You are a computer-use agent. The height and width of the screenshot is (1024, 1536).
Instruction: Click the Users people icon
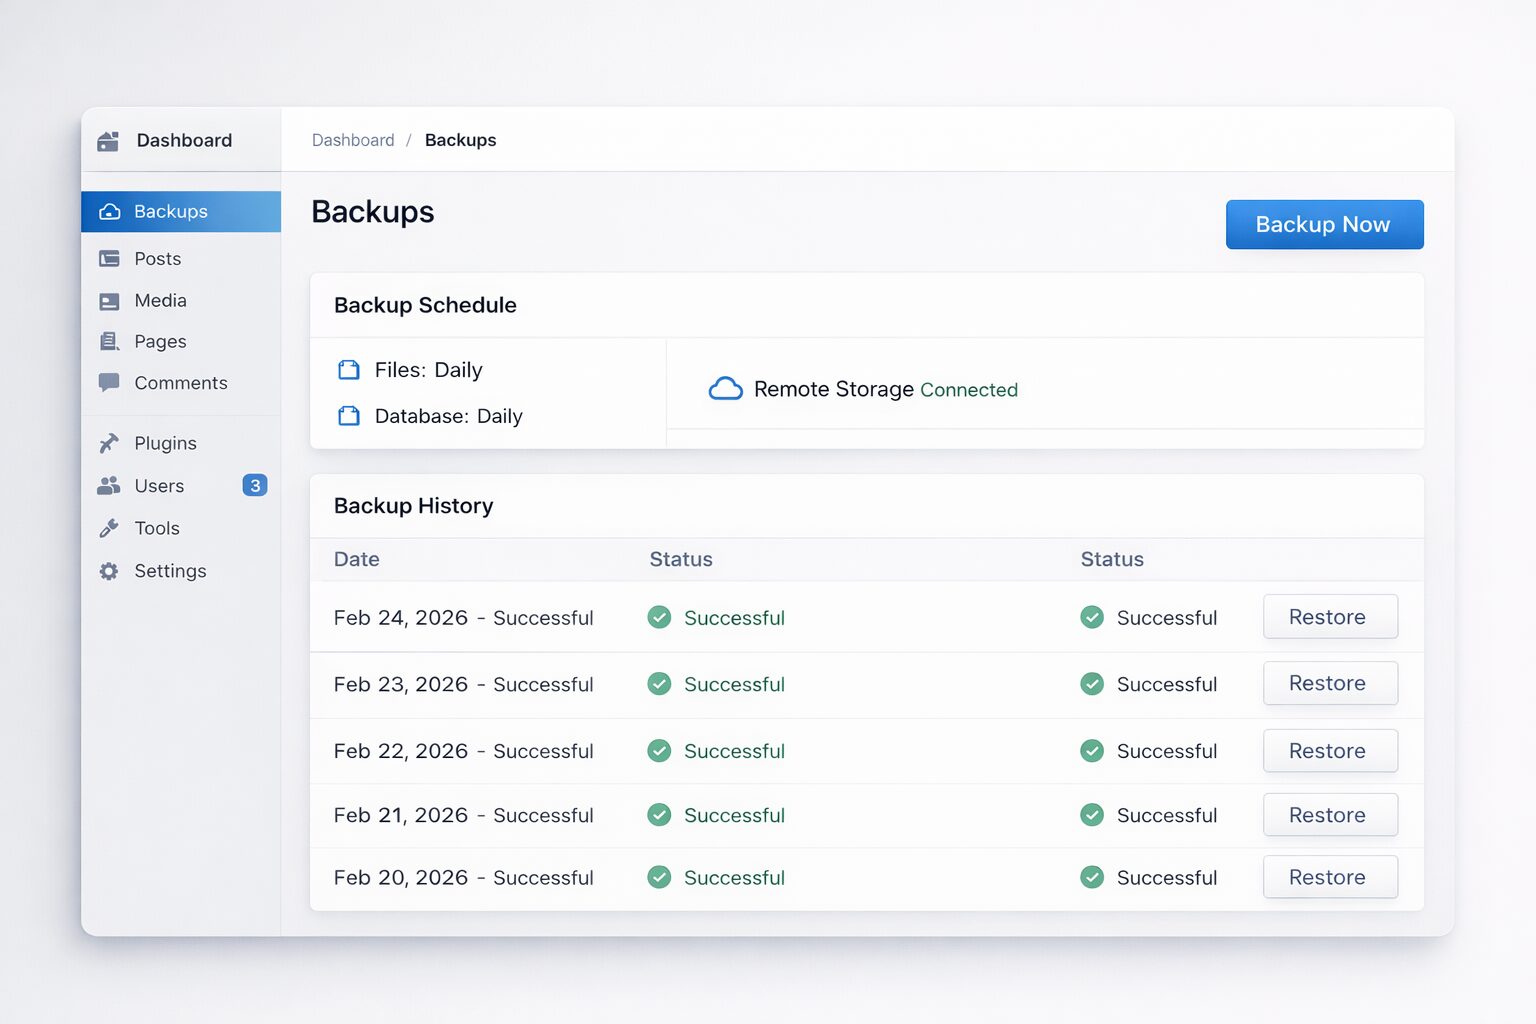coord(108,486)
